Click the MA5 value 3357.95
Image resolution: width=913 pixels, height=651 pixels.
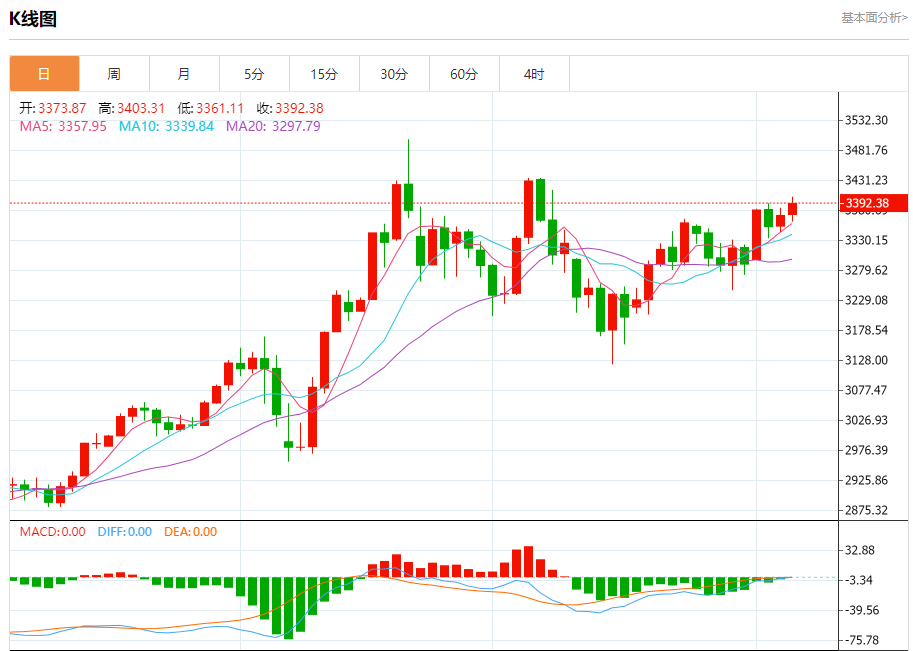pos(82,126)
